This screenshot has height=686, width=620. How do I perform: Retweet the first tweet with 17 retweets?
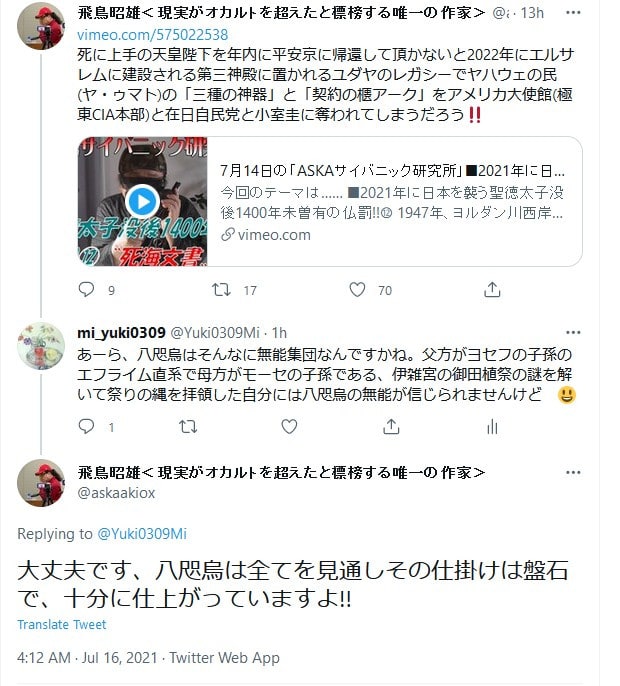pos(221,289)
